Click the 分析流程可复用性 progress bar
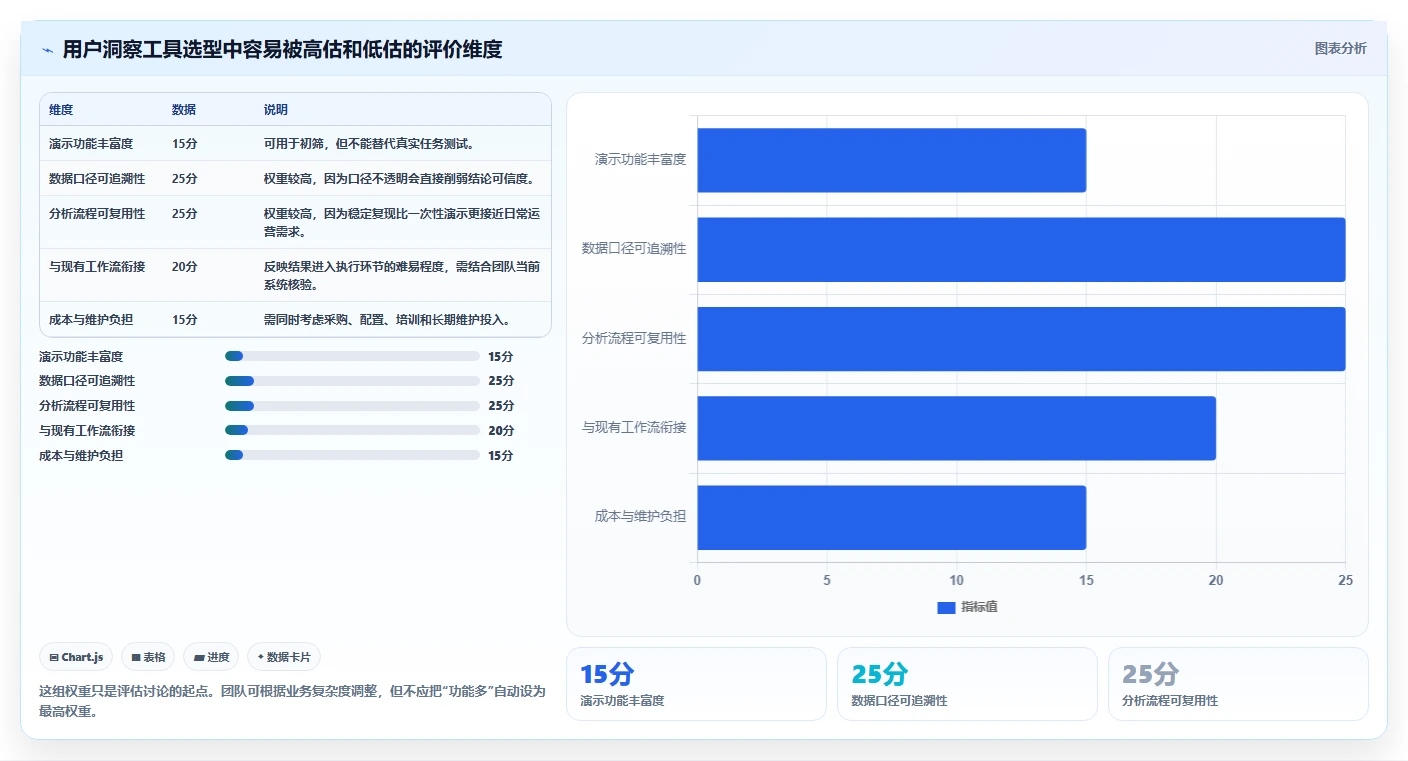The image size is (1408, 761). 353,406
